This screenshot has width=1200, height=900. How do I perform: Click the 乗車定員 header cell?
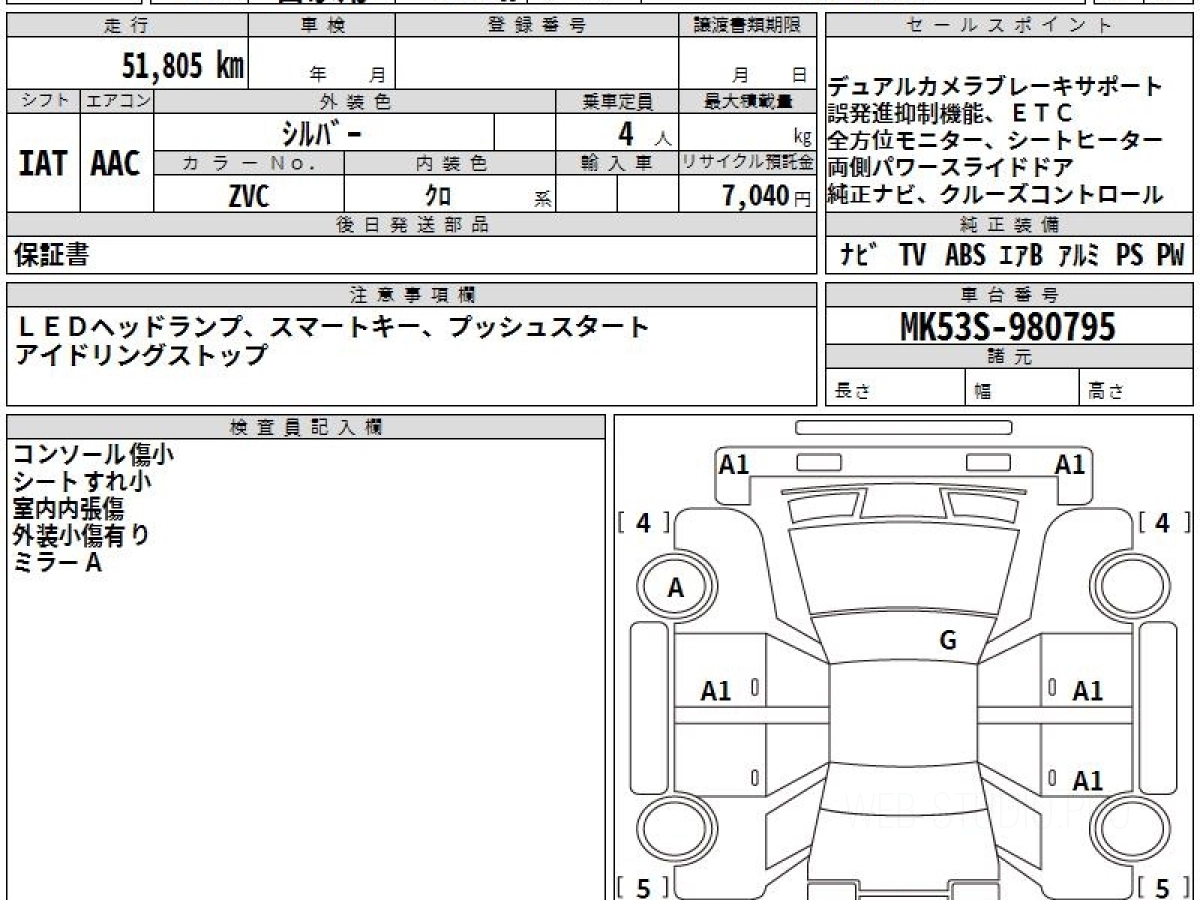pos(617,101)
